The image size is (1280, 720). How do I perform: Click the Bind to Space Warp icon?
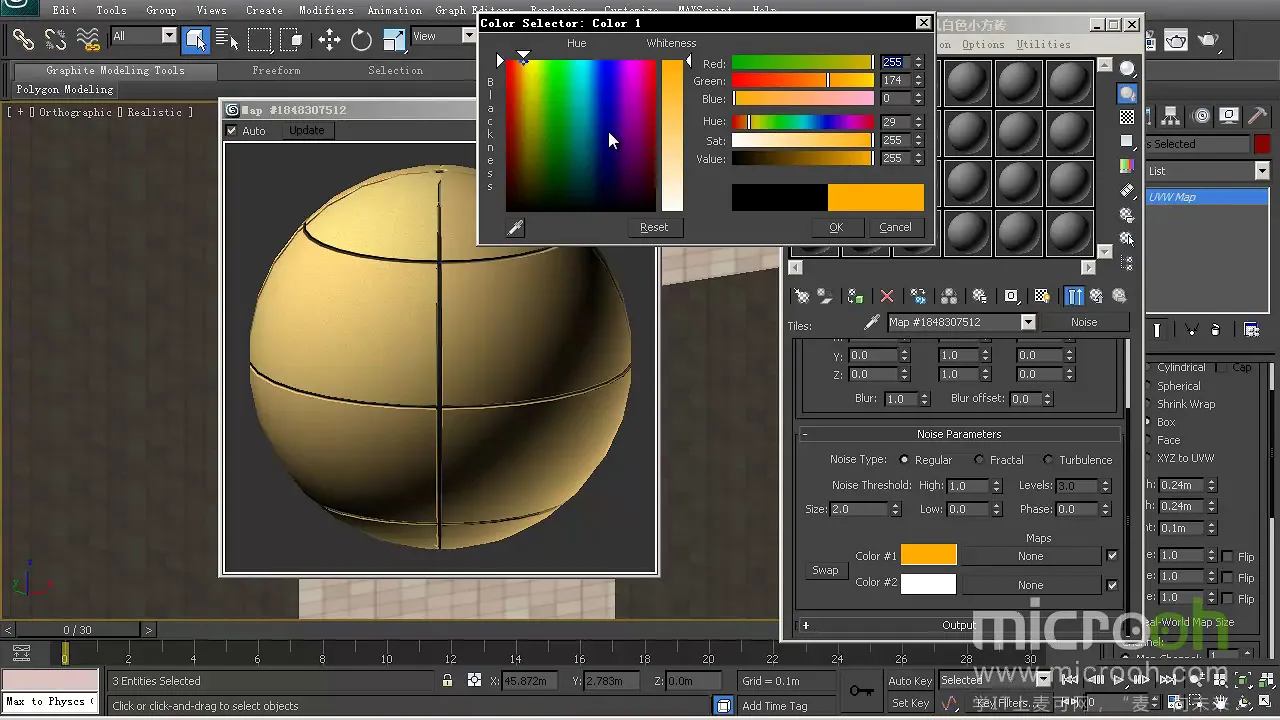[x=89, y=40]
